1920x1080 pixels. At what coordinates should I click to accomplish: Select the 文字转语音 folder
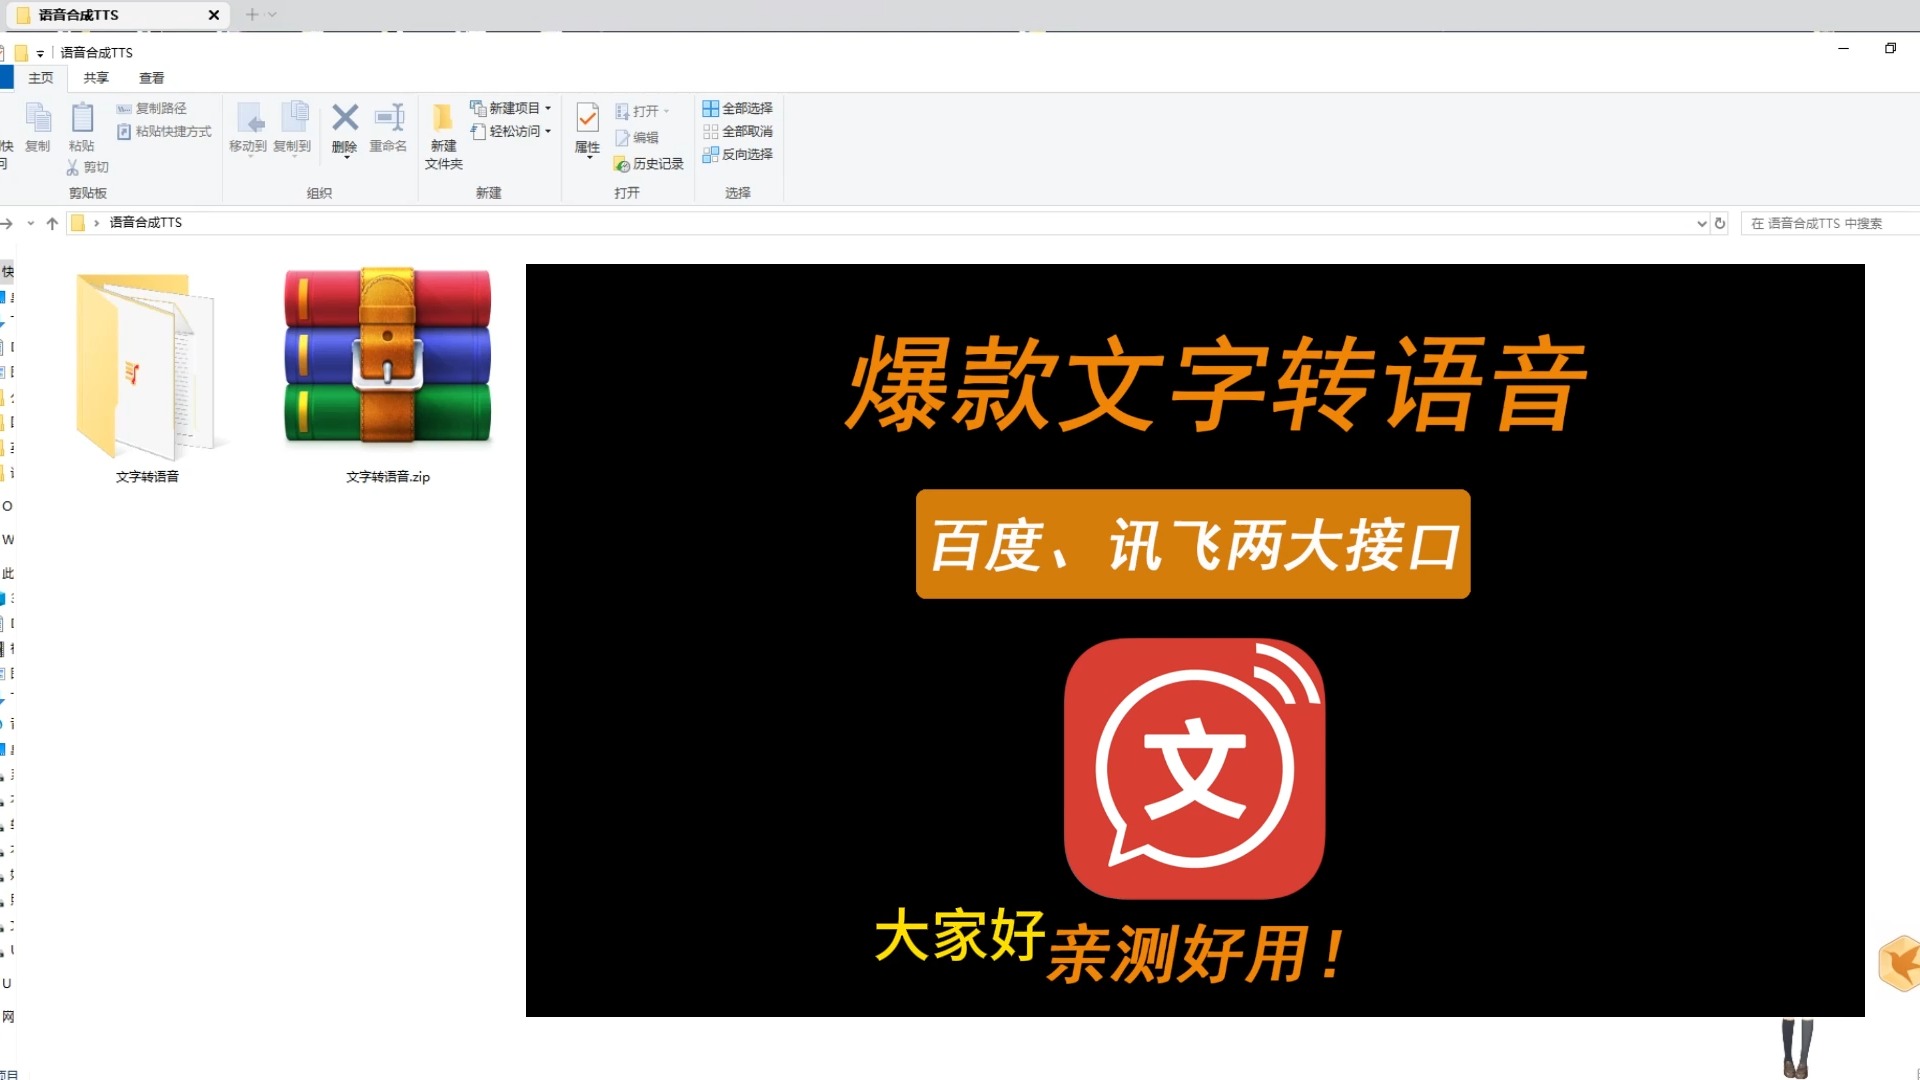tap(147, 378)
